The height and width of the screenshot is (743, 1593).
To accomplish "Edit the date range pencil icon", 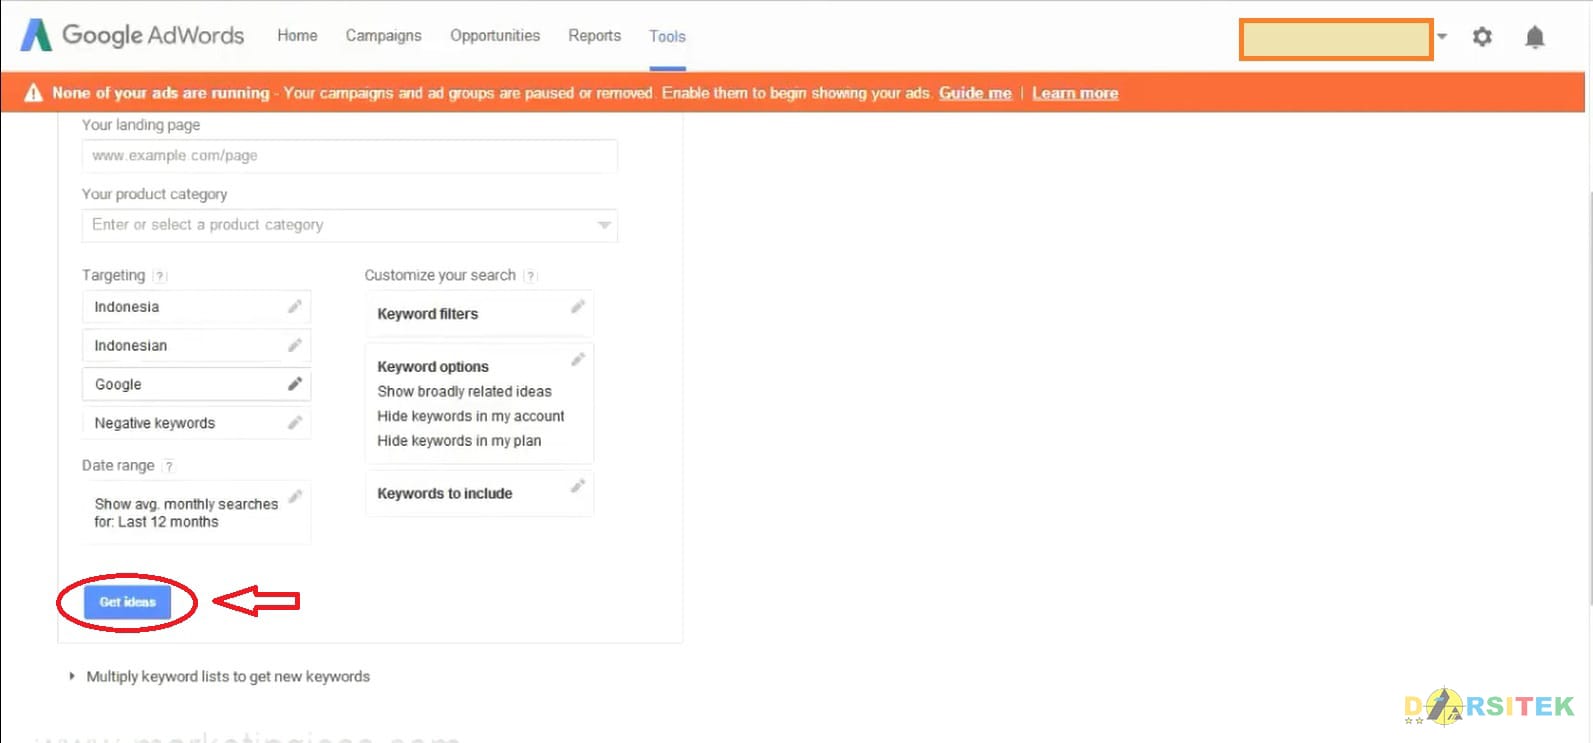I will point(295,497).
